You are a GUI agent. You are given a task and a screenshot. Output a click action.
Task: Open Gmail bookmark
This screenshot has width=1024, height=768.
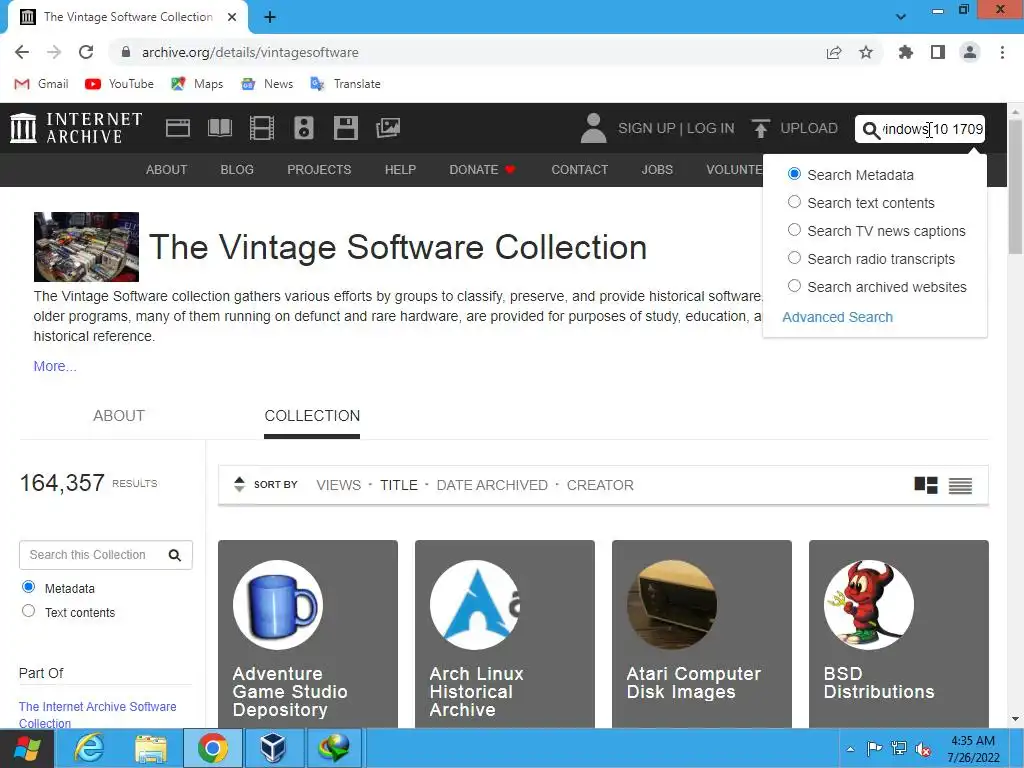tap(41, 84)
